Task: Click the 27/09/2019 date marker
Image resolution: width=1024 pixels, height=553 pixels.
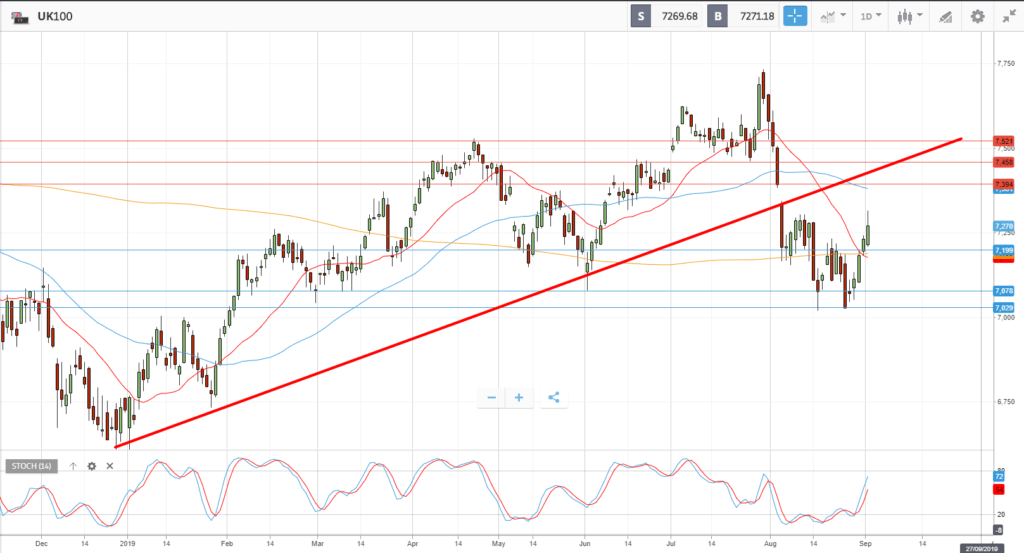Action: [981, 548]
